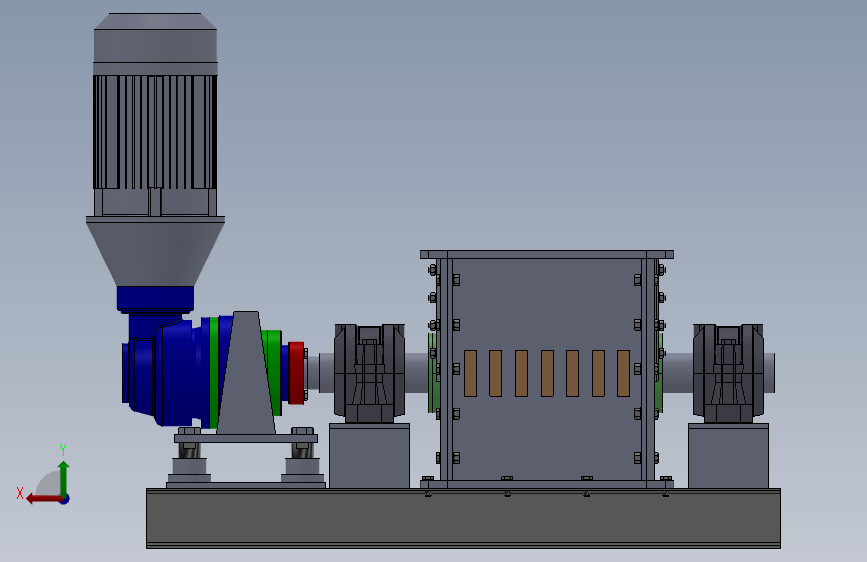Select the leftmost brown slot on the chamber
Image resolution: width=867 pixels, height=562 pixels.
[471, 373]
